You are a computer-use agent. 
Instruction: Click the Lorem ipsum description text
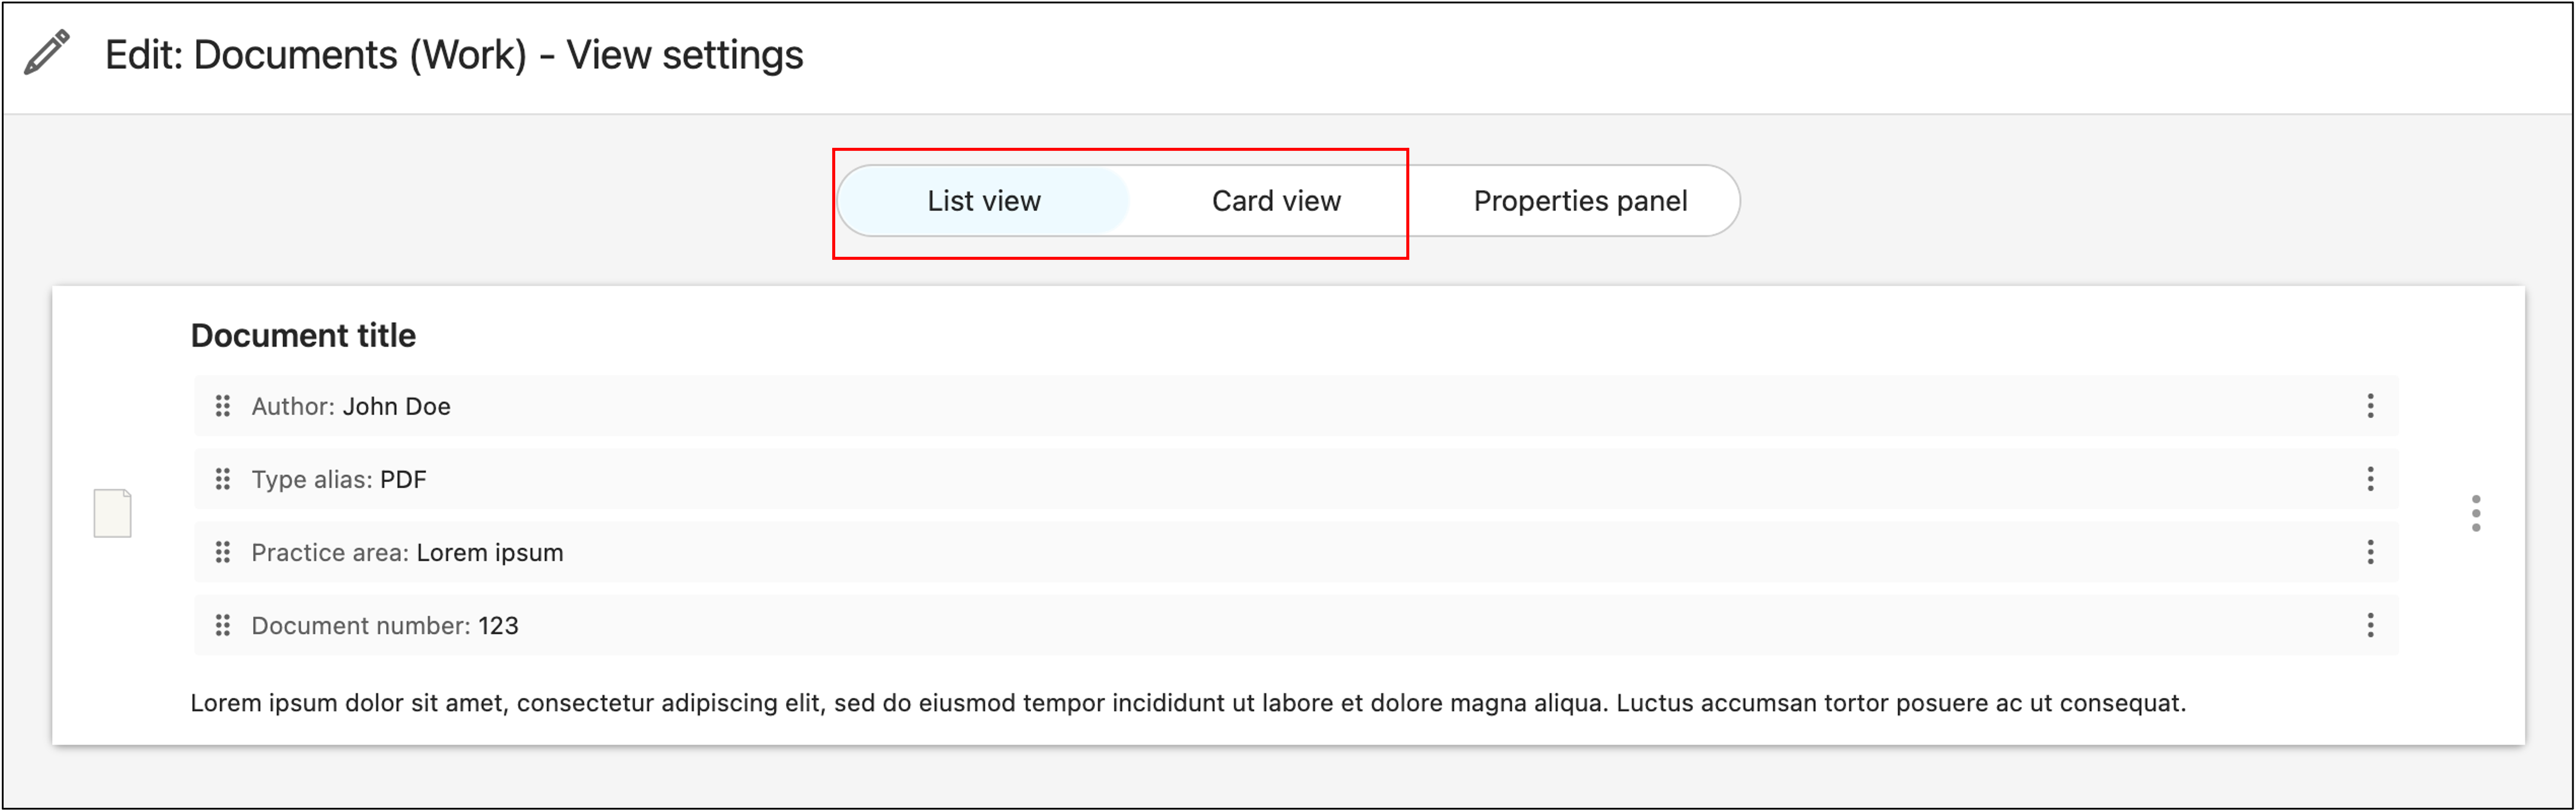1187,703
